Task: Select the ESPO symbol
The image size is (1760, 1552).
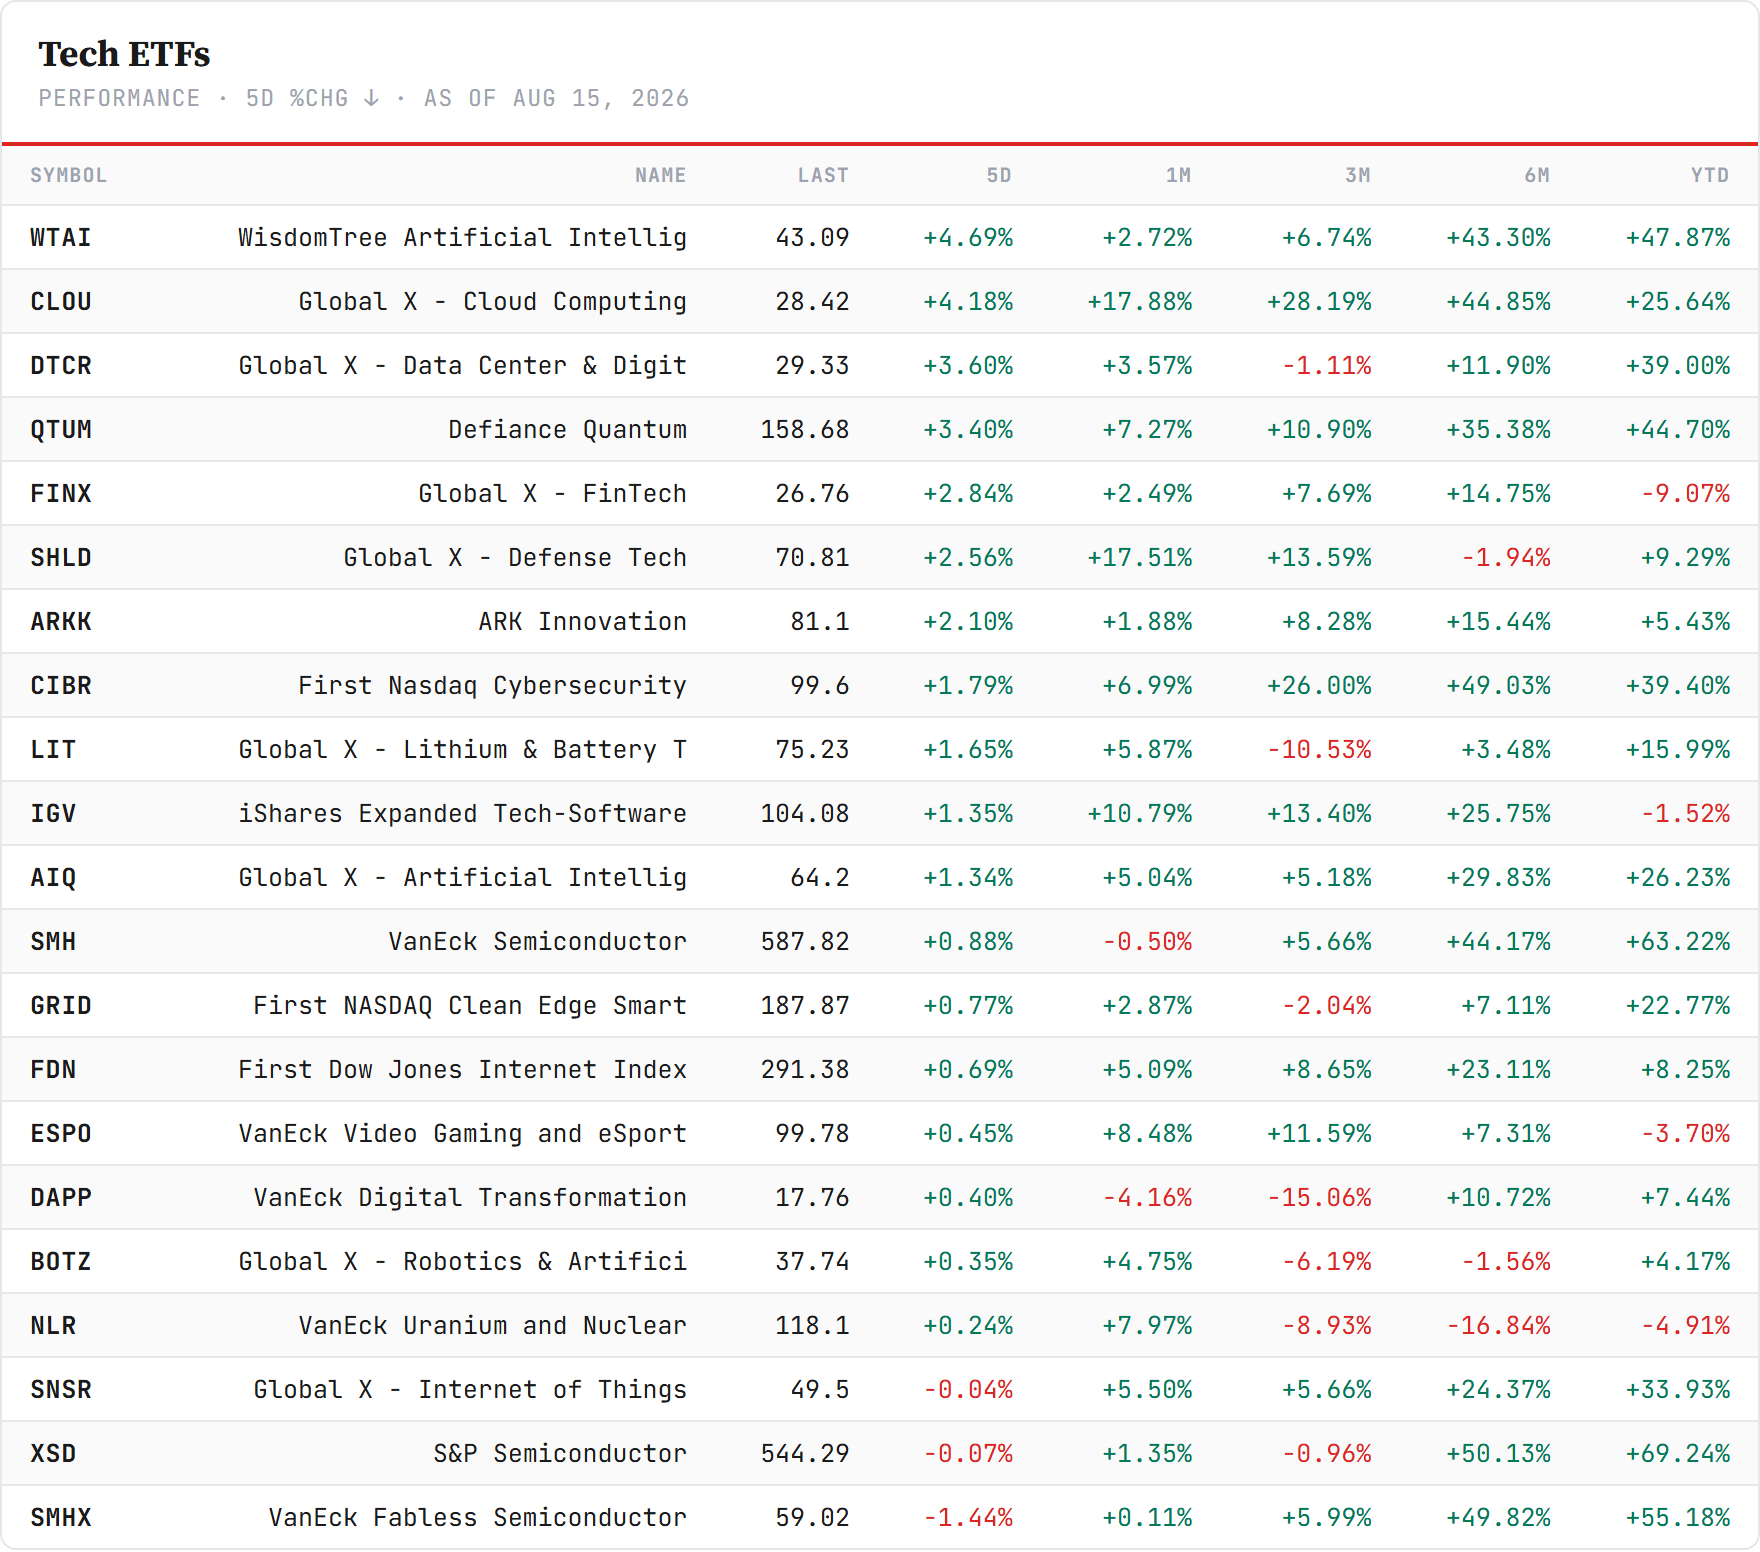Action: click(61, 1134)
